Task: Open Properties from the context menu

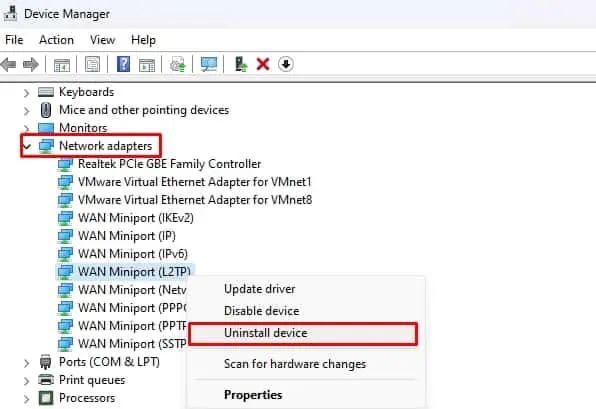Action: [253, 395]
